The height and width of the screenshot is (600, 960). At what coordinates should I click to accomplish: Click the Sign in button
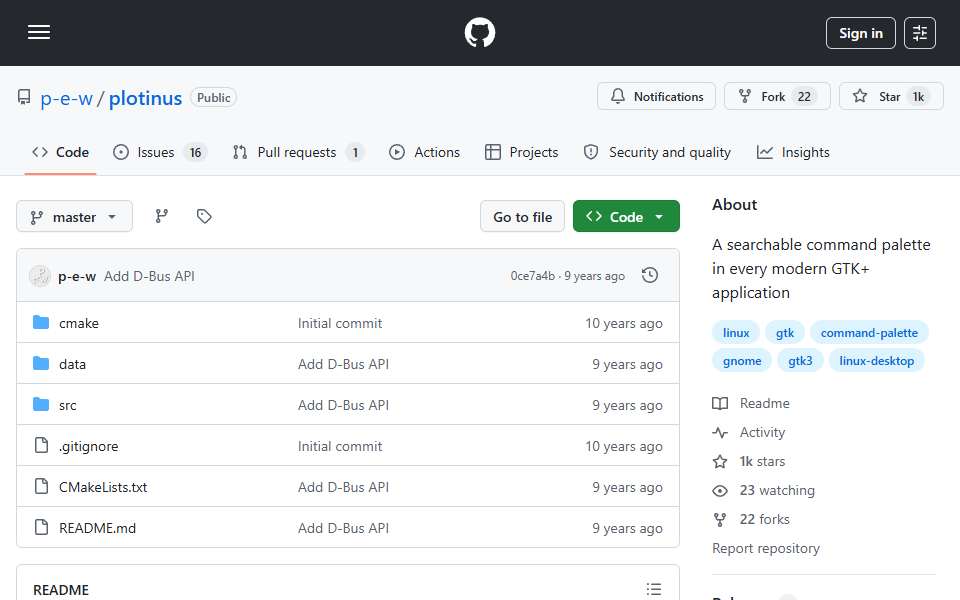(x=860, y=33)
